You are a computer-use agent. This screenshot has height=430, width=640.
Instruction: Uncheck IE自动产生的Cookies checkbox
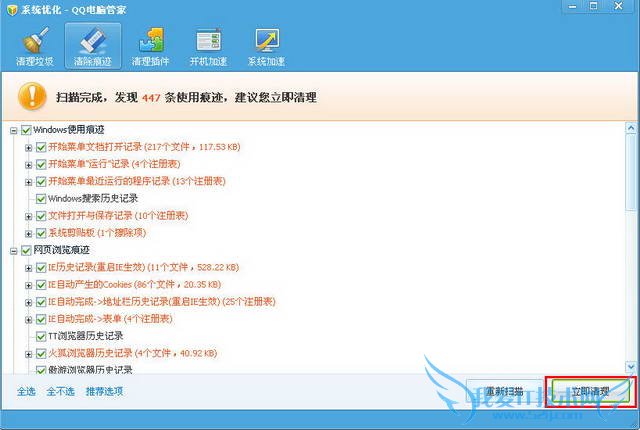click(x=41, y=285)
